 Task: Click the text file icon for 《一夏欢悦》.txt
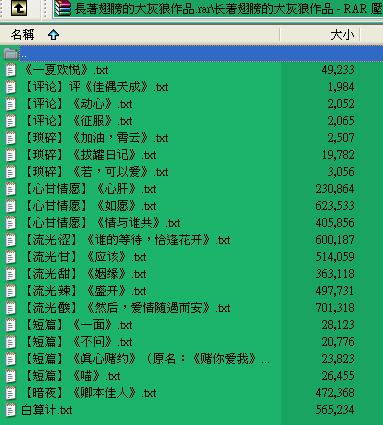(x=11, y=70)
